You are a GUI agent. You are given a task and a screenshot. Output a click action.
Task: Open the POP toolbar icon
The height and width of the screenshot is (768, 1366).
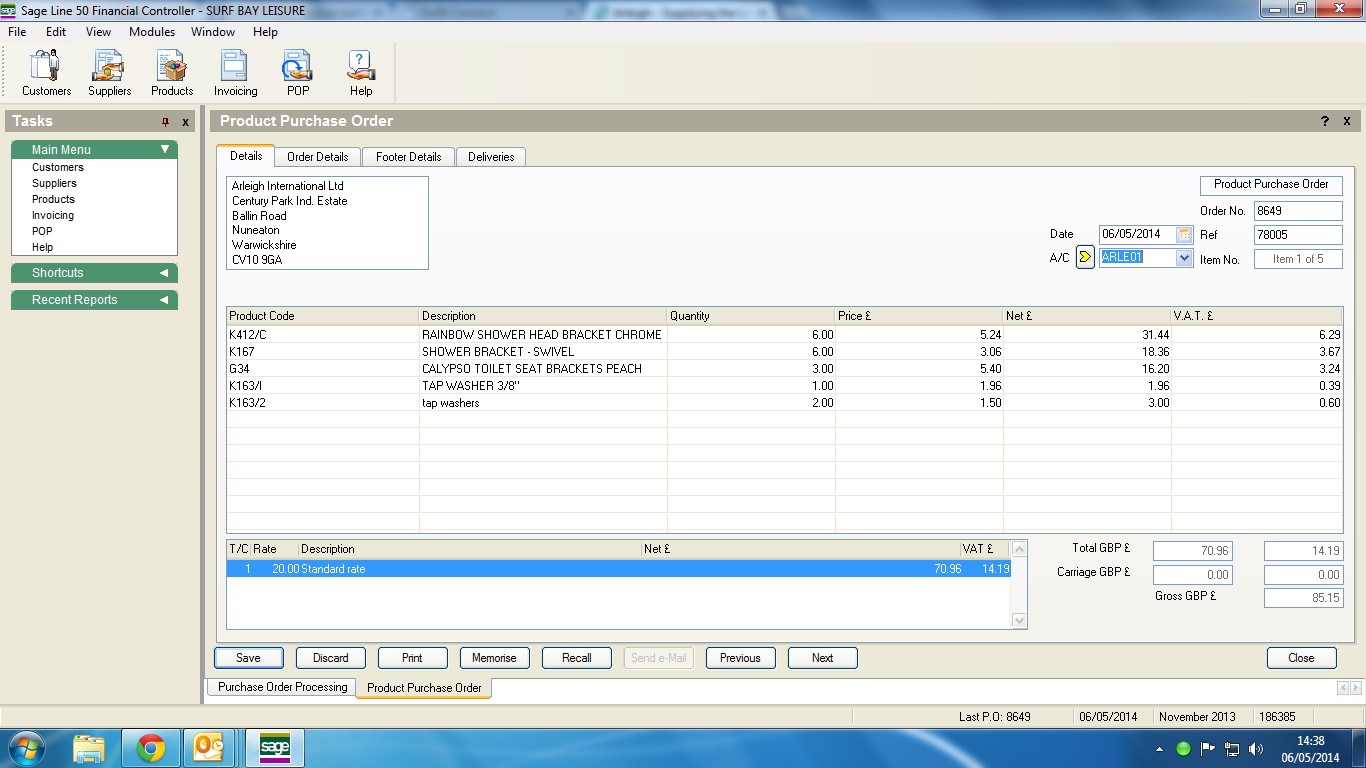click(x=298, y=72)
